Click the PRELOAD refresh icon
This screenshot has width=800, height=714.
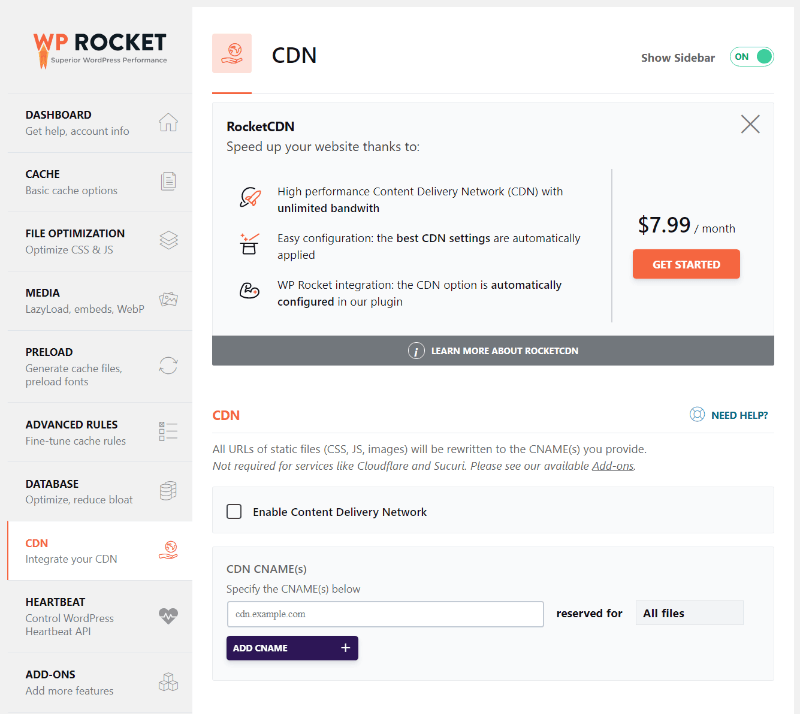[170, 365]
